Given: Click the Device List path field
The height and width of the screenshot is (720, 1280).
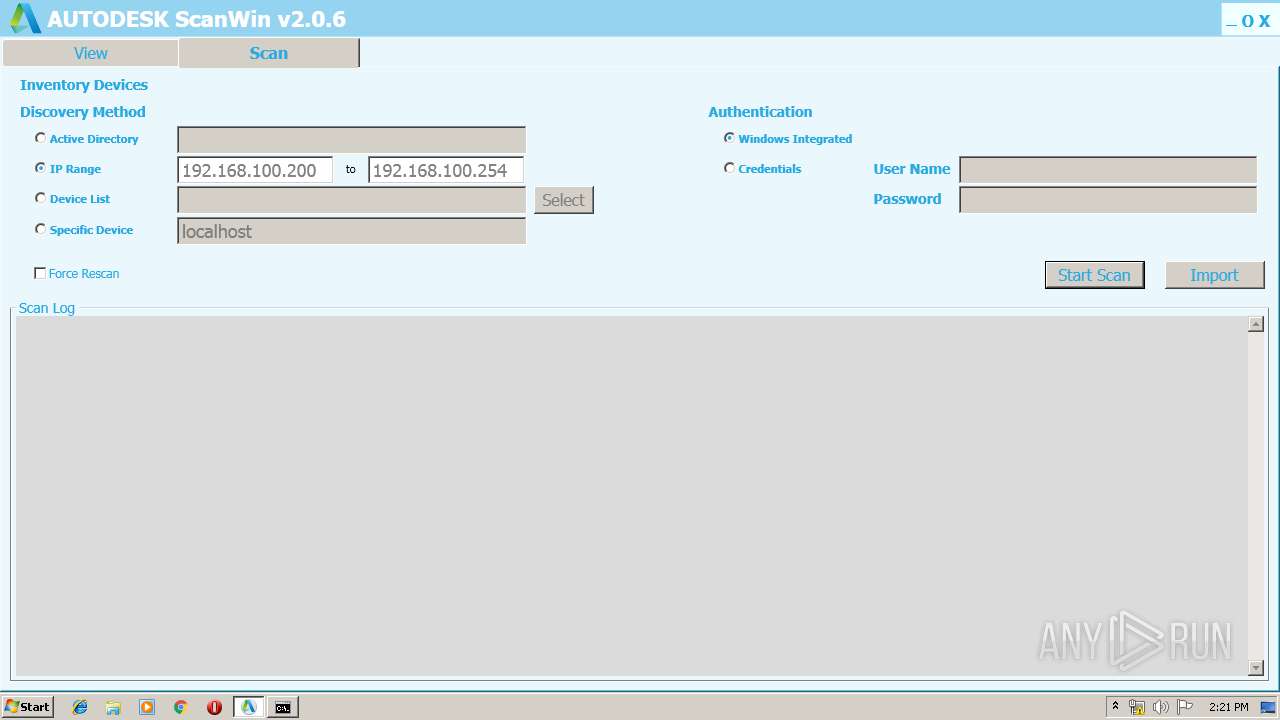Looking at the screenshot, I should (x=351, y=200).
